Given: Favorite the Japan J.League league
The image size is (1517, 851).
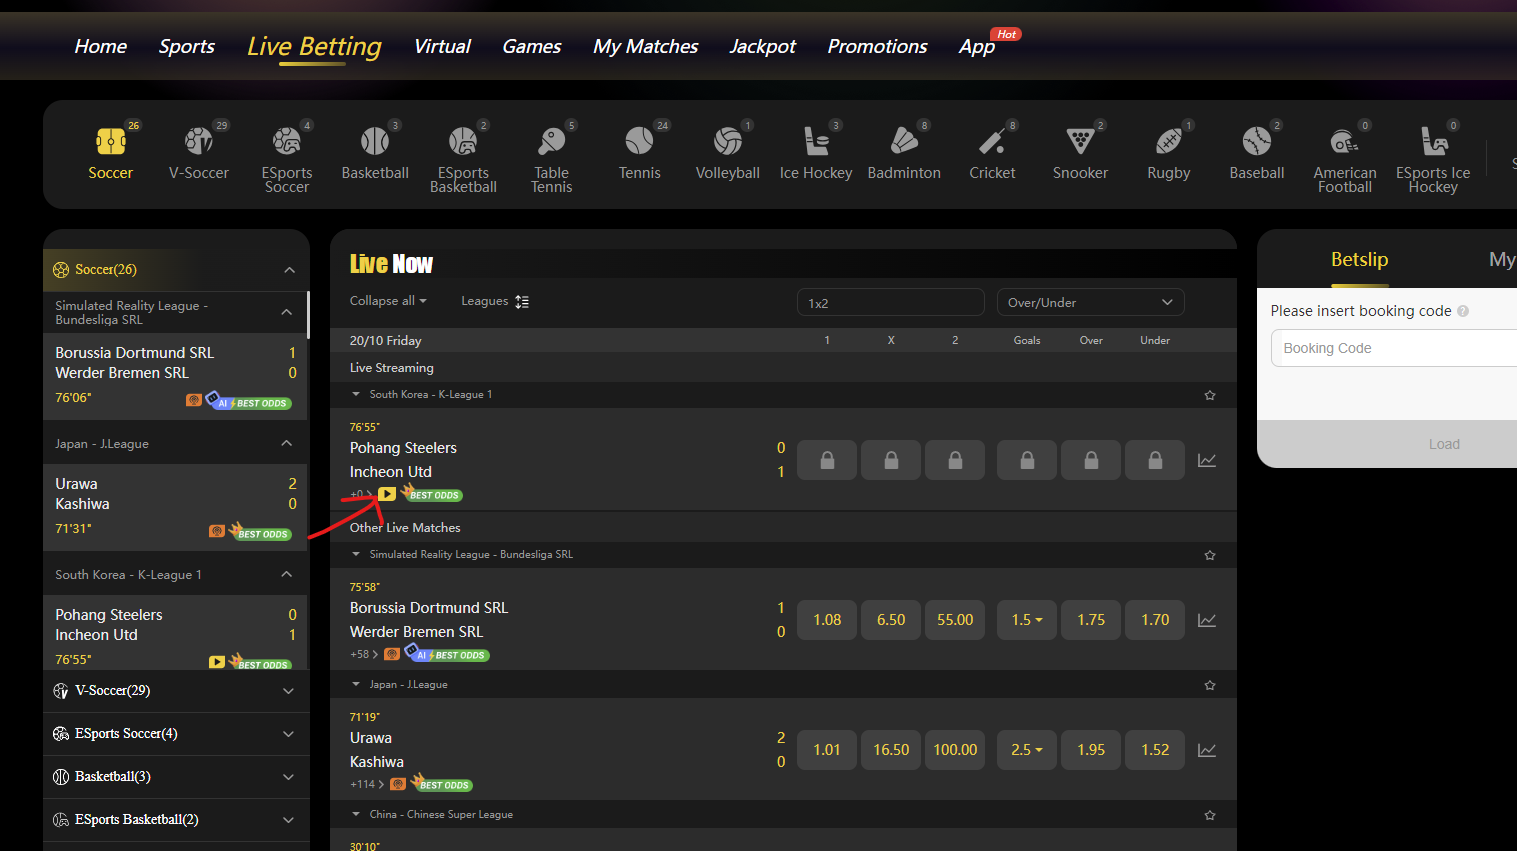Looking at the screenshot, I should (1210, 685).
